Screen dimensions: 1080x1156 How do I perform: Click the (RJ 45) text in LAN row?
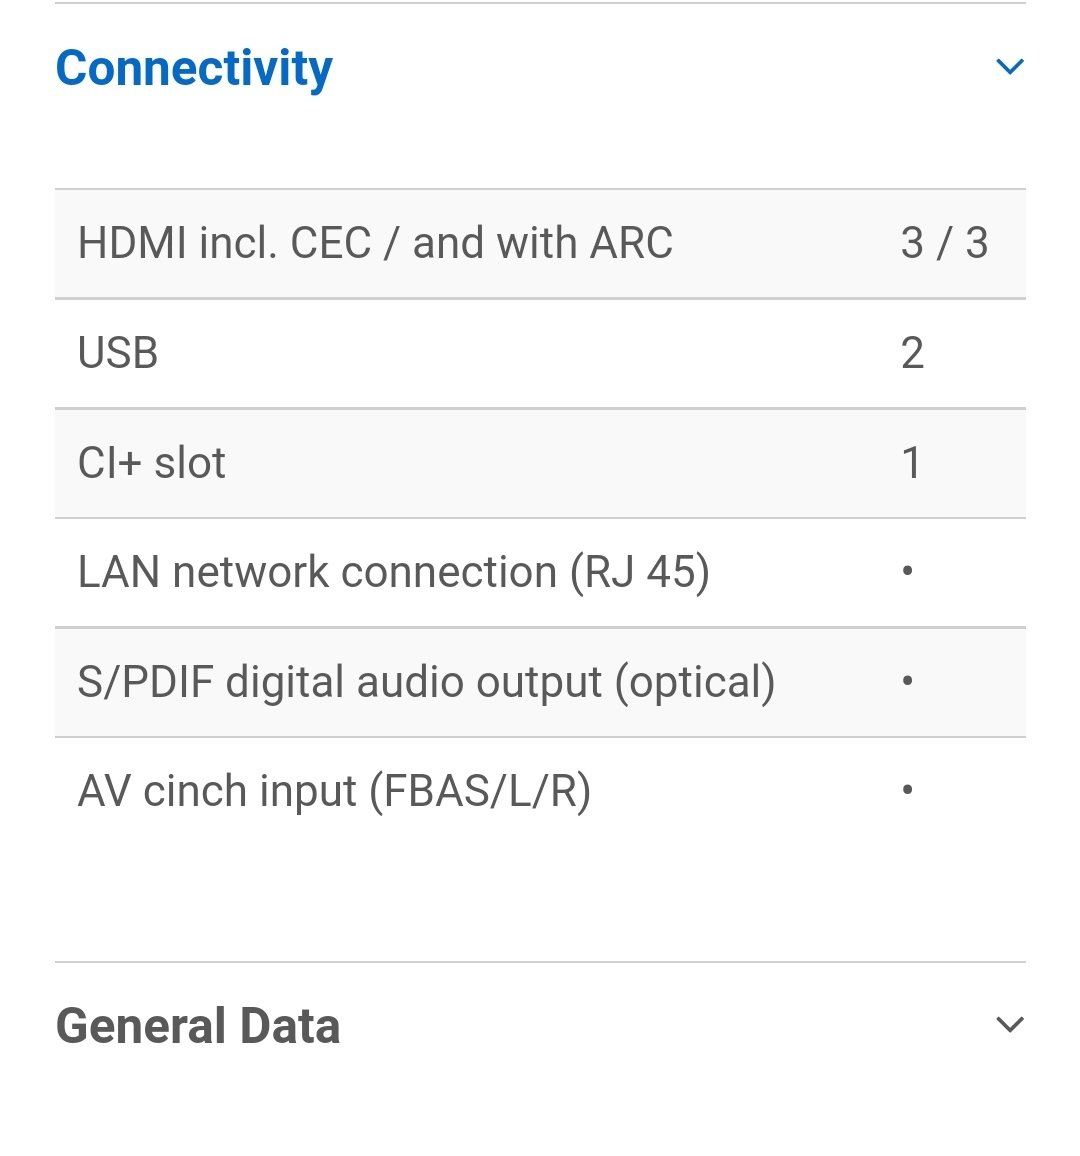click(x=639, y=573)
